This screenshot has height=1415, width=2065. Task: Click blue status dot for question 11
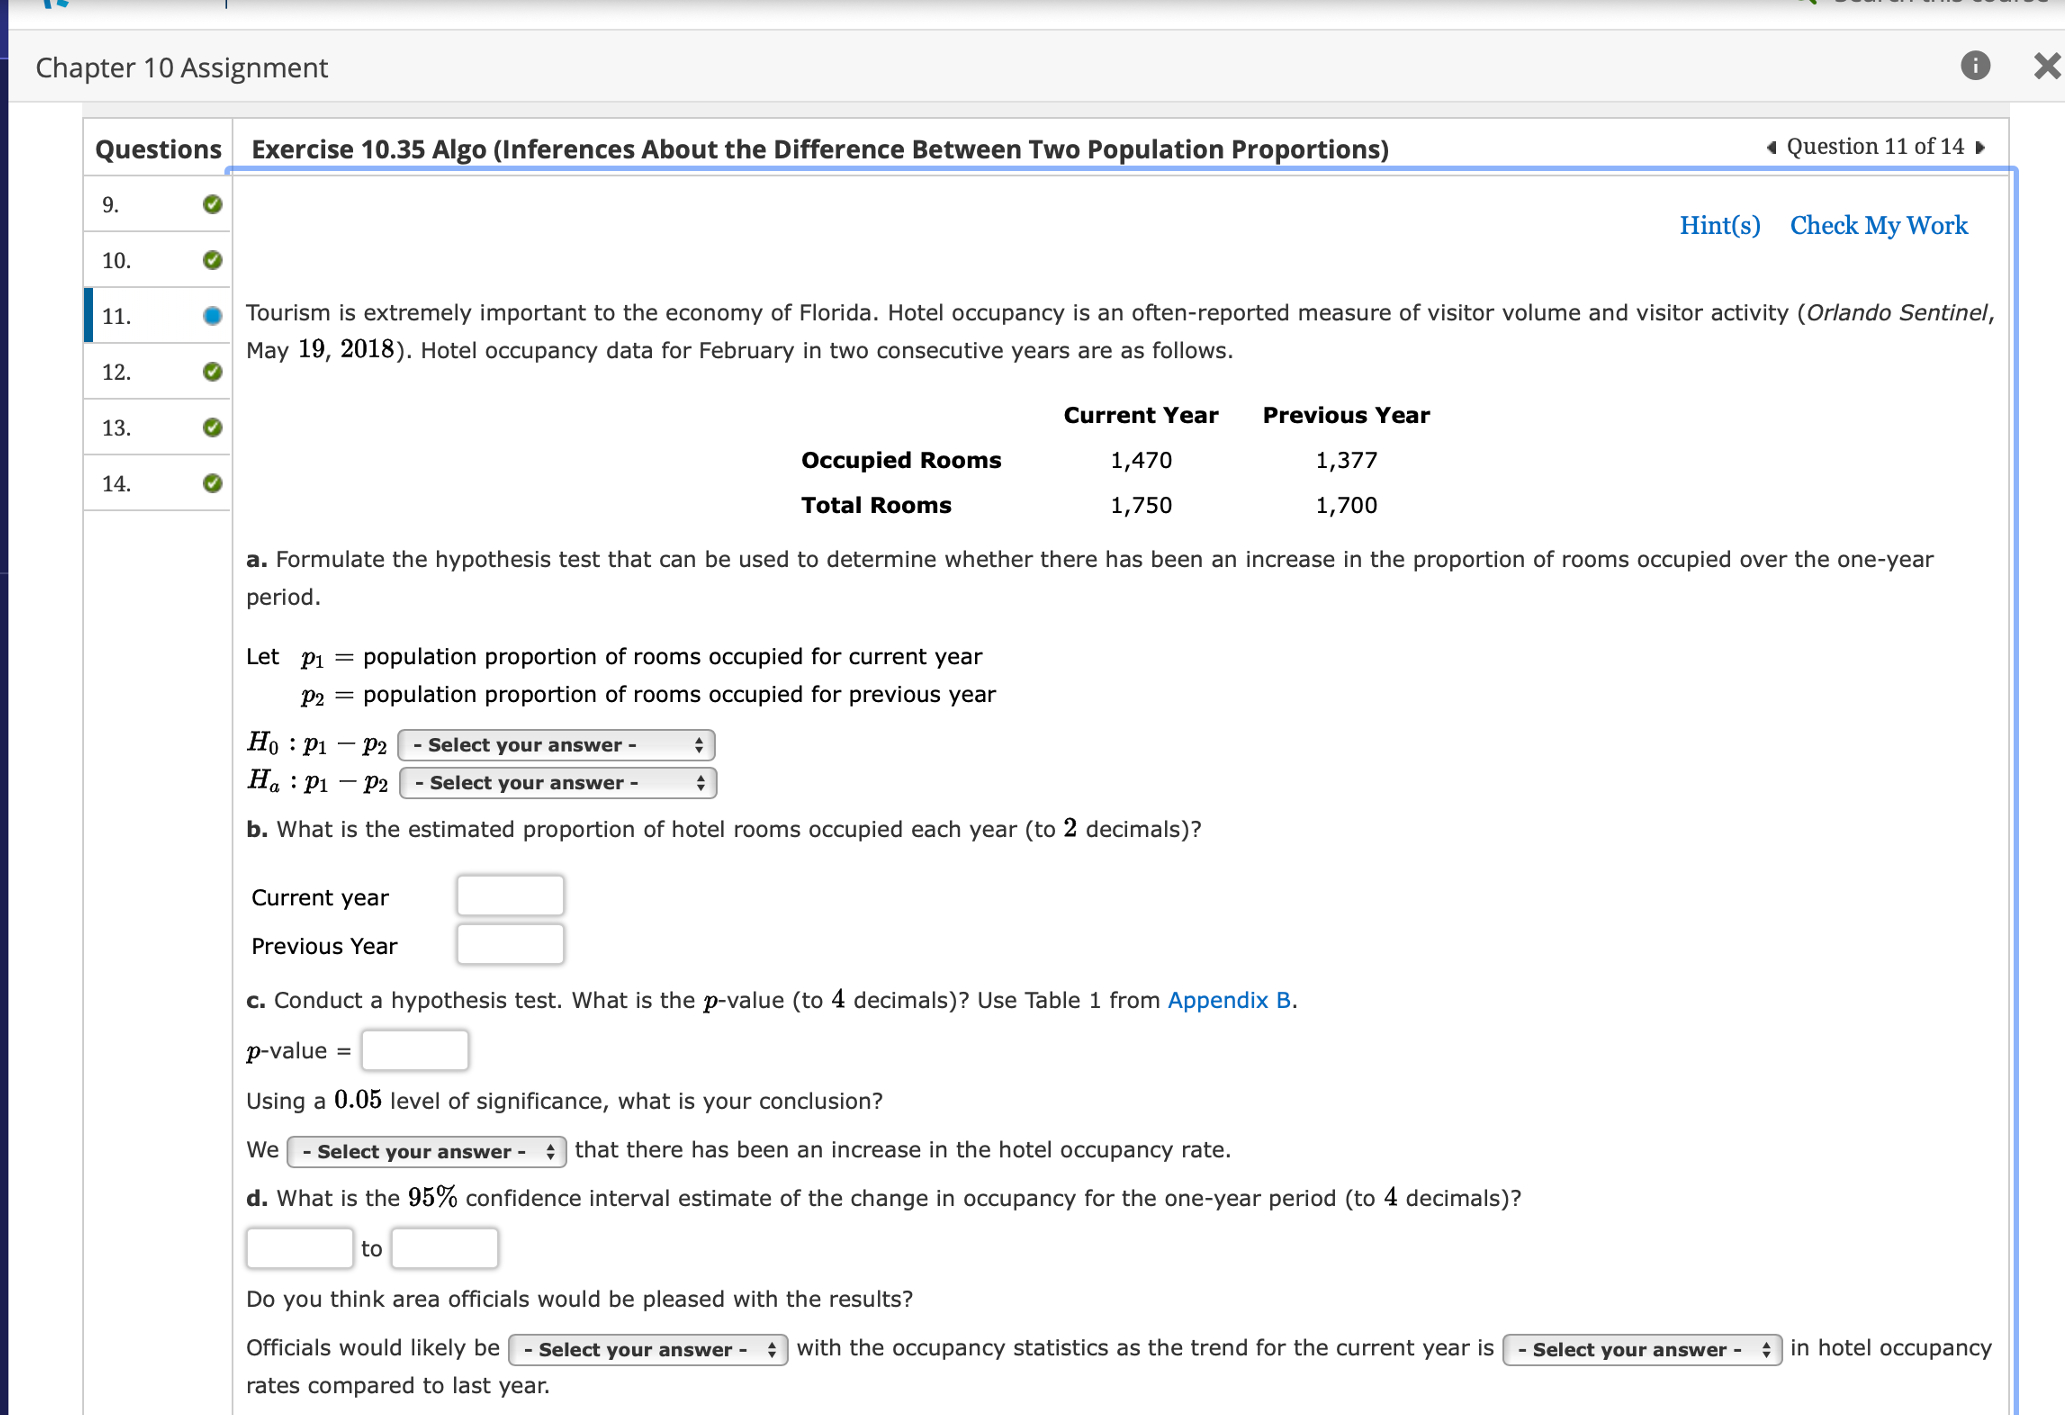(x=212, y=316)
